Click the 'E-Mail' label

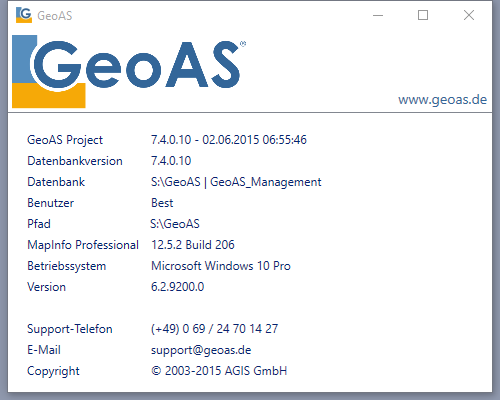click(x=44, y=350)
